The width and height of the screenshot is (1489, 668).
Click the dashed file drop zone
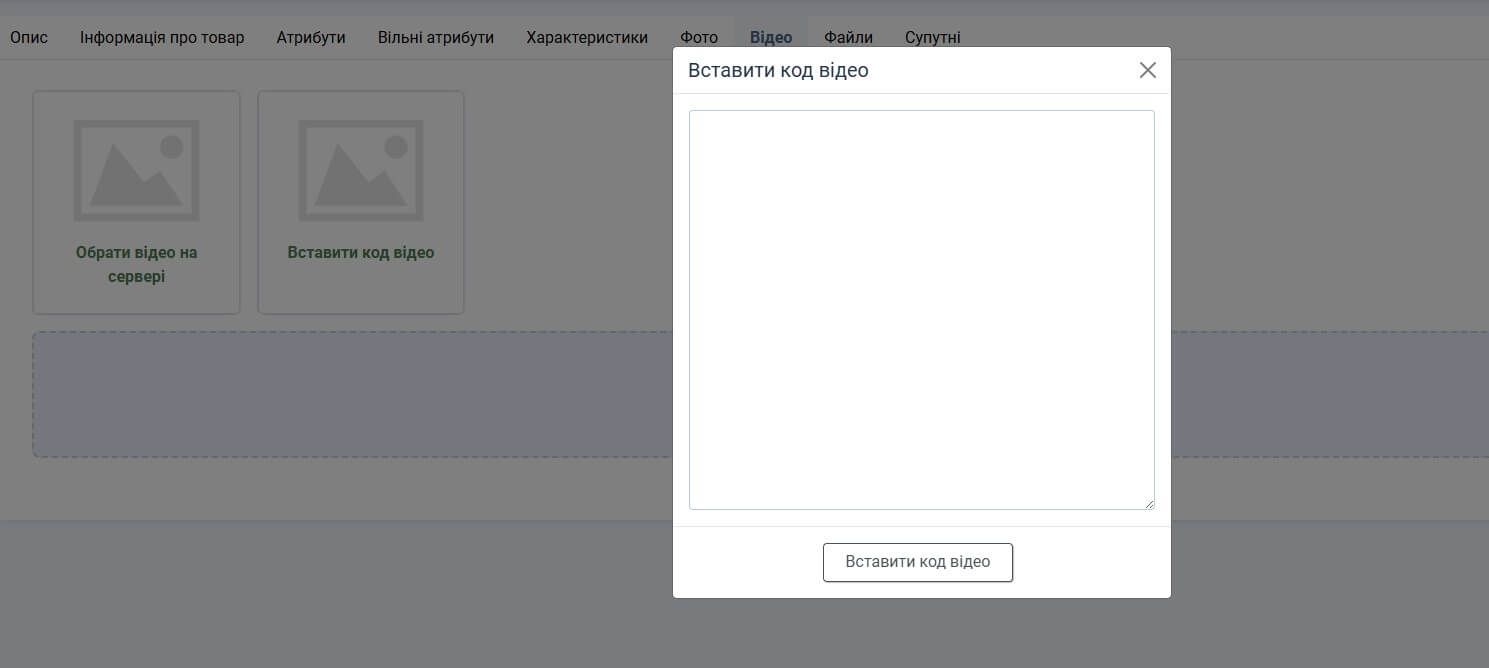[x=350, y=394]
